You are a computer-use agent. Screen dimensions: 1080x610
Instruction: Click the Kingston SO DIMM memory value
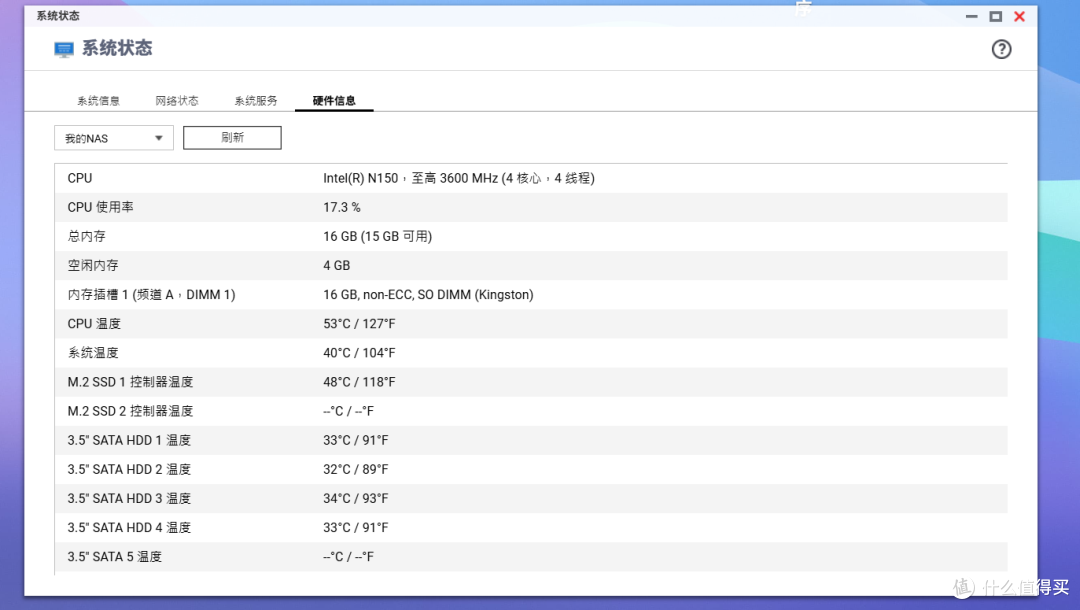[x=428, y=295]
